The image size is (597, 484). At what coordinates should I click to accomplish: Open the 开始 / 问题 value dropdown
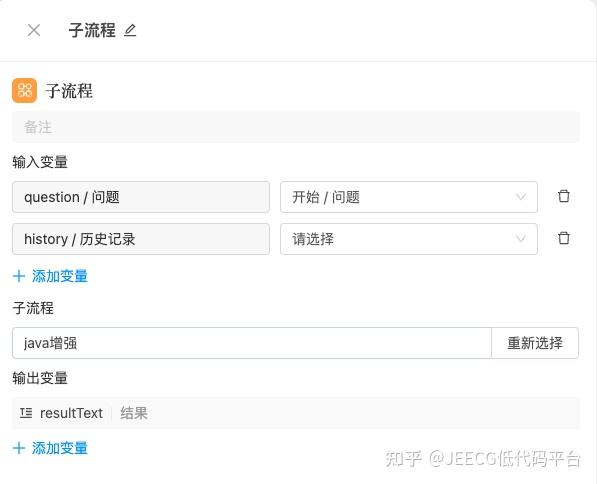click(409, 197)
